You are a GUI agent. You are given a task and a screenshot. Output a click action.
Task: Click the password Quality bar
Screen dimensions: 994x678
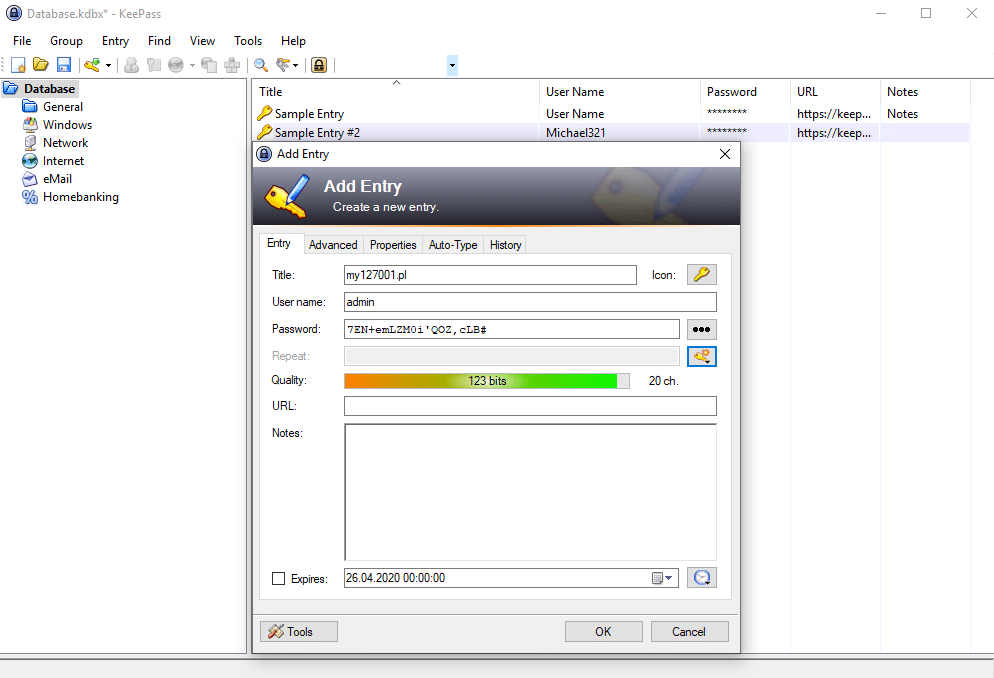click(x=487, y=381)
